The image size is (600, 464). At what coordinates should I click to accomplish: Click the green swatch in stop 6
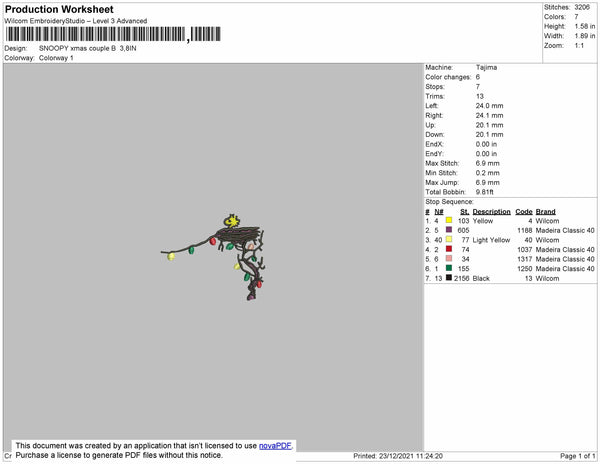point(449,268)
